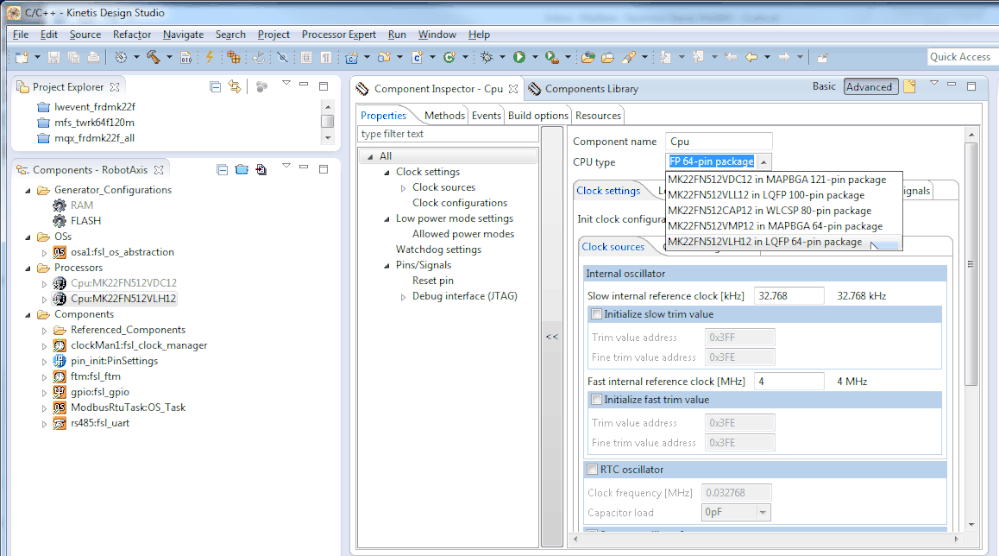
Task: Click the lightning bolt toolbar icon
Action: pyautogui.click(x=210, y=57)
